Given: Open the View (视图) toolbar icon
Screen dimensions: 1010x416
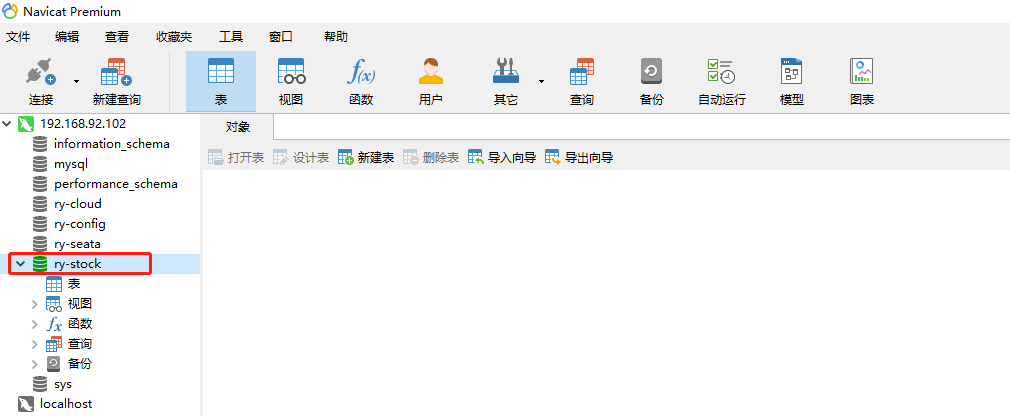Looking at the screenshot, I should pyautogui.click(x=291, y=72).
